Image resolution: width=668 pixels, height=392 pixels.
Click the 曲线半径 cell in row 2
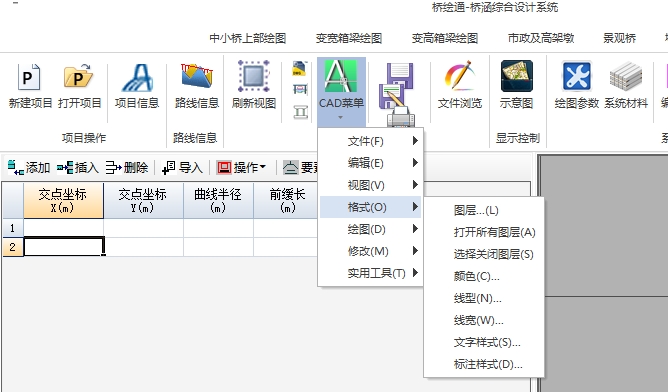pyautogui.click(x=219, y=247)
